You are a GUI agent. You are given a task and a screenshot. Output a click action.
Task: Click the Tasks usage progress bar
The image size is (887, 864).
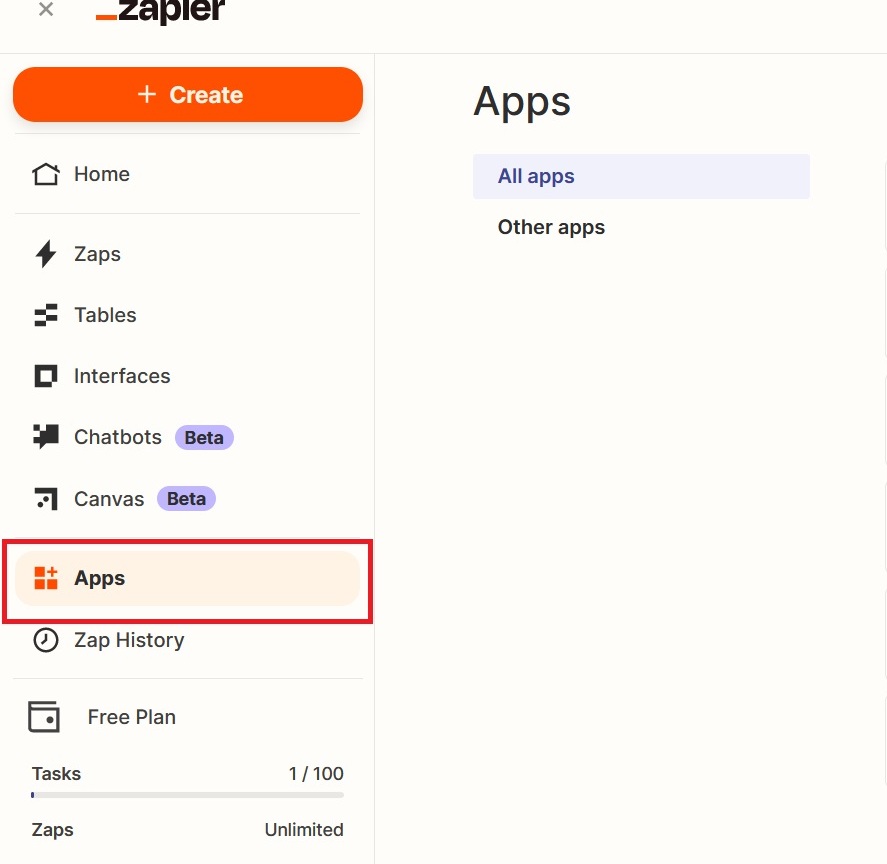(187, 795)
